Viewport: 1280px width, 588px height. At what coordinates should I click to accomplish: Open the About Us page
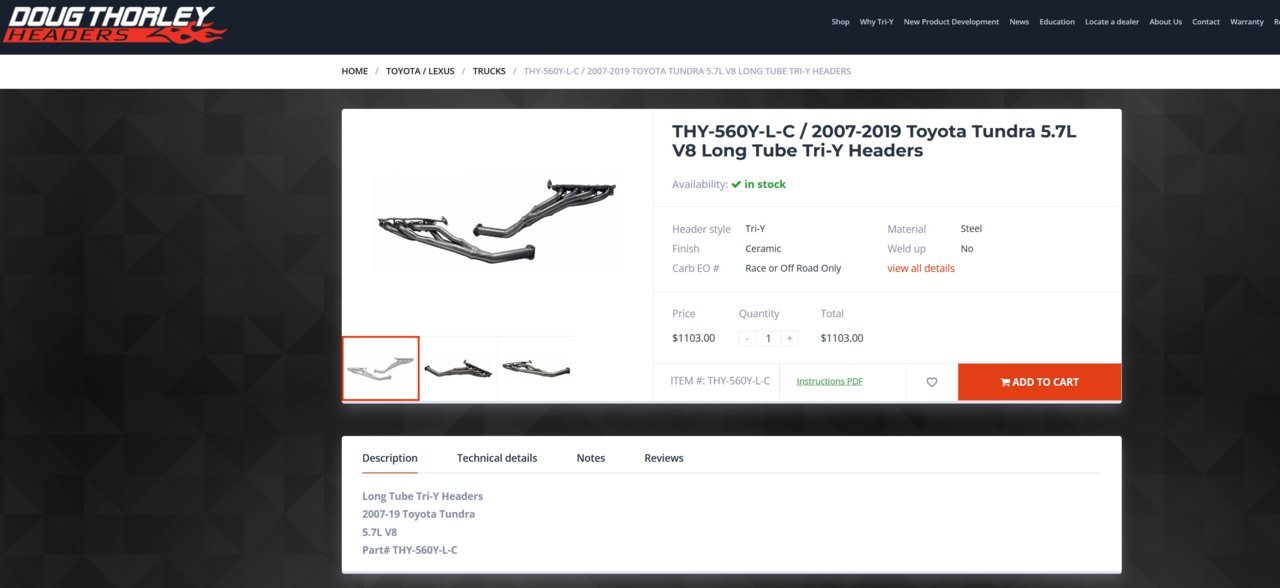point(1165,22)
